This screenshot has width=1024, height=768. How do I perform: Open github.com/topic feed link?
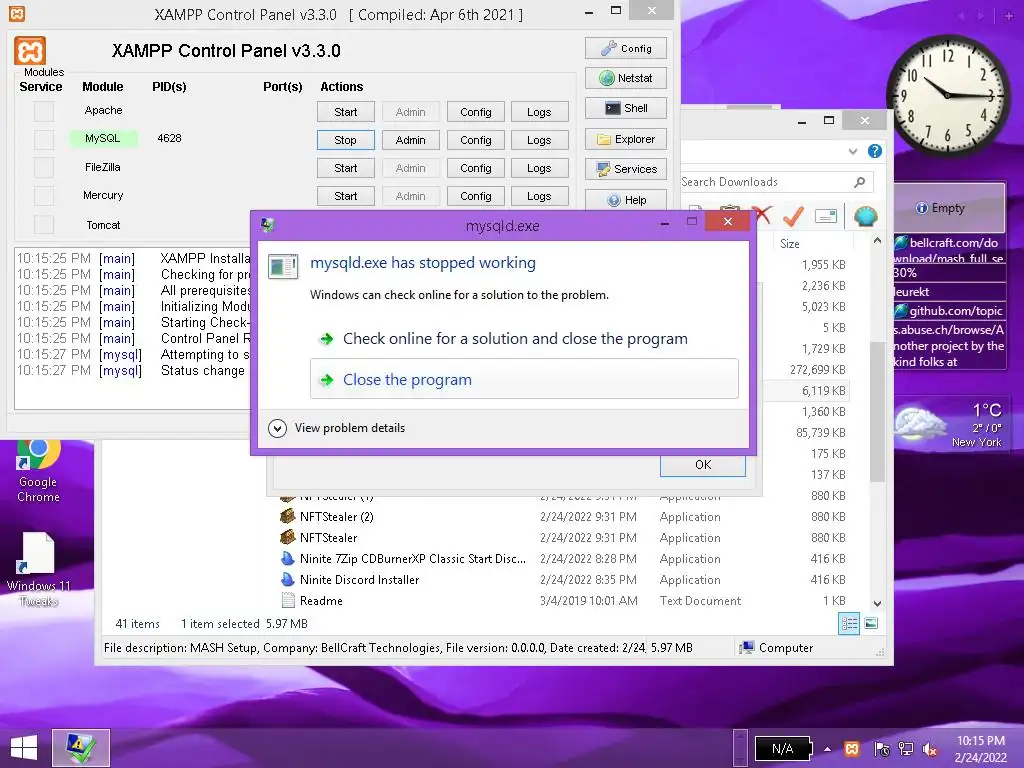point(949,312)
